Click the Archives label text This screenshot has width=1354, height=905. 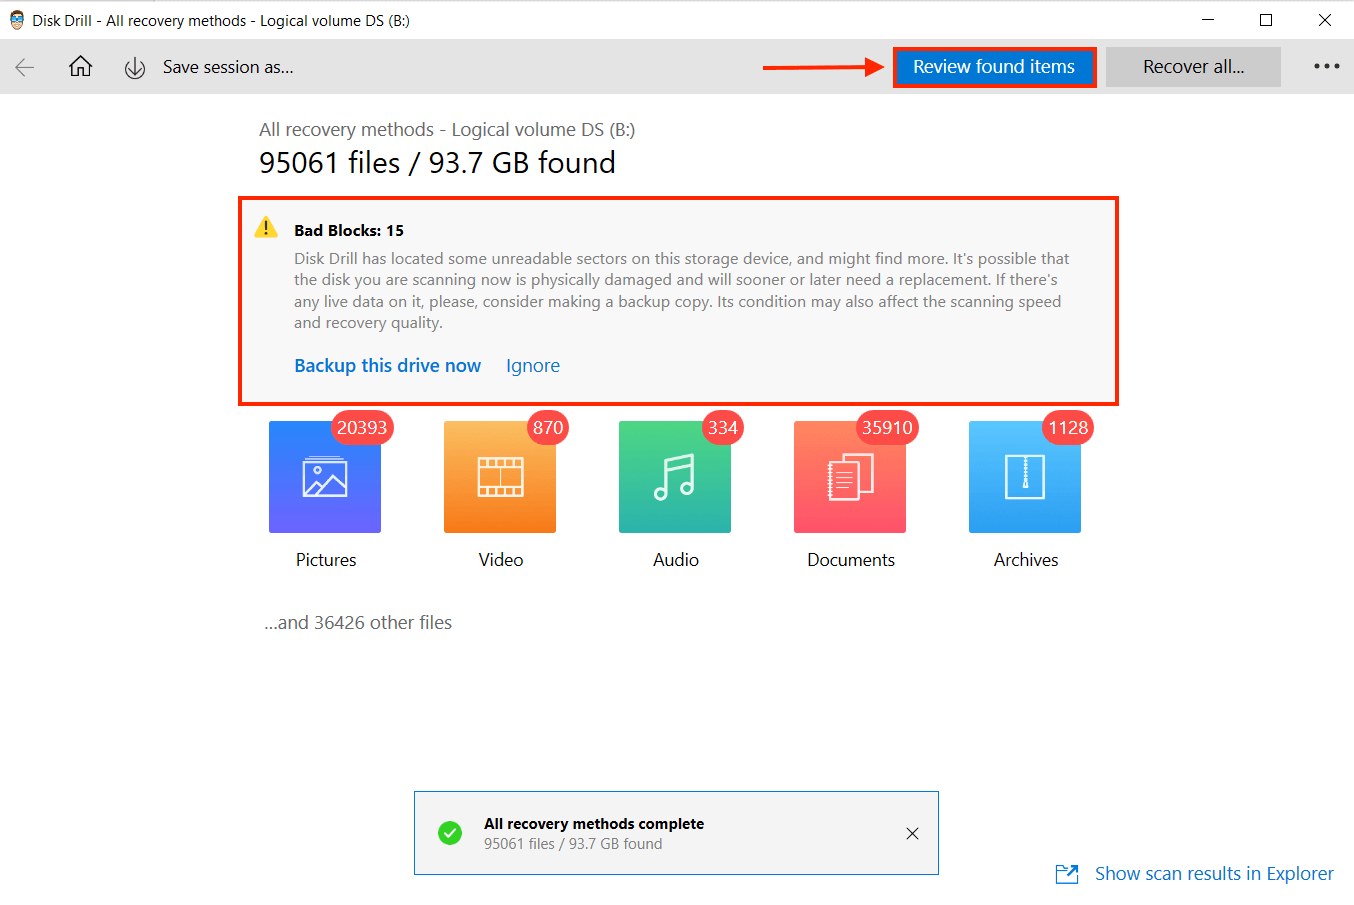pos(1026,560)
